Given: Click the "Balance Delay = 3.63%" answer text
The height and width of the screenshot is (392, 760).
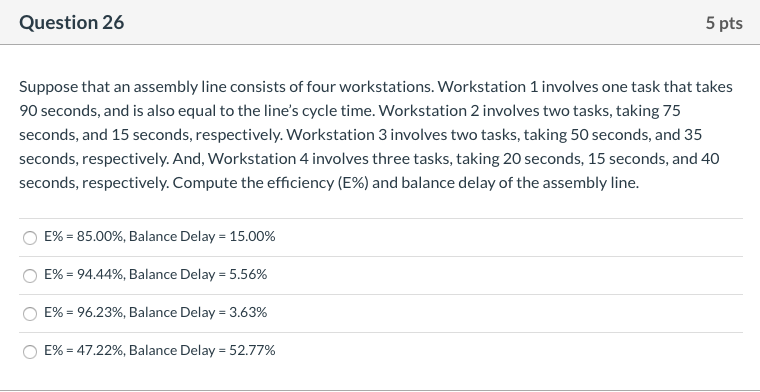Looking at the screenshot, I should coord(198,313).
